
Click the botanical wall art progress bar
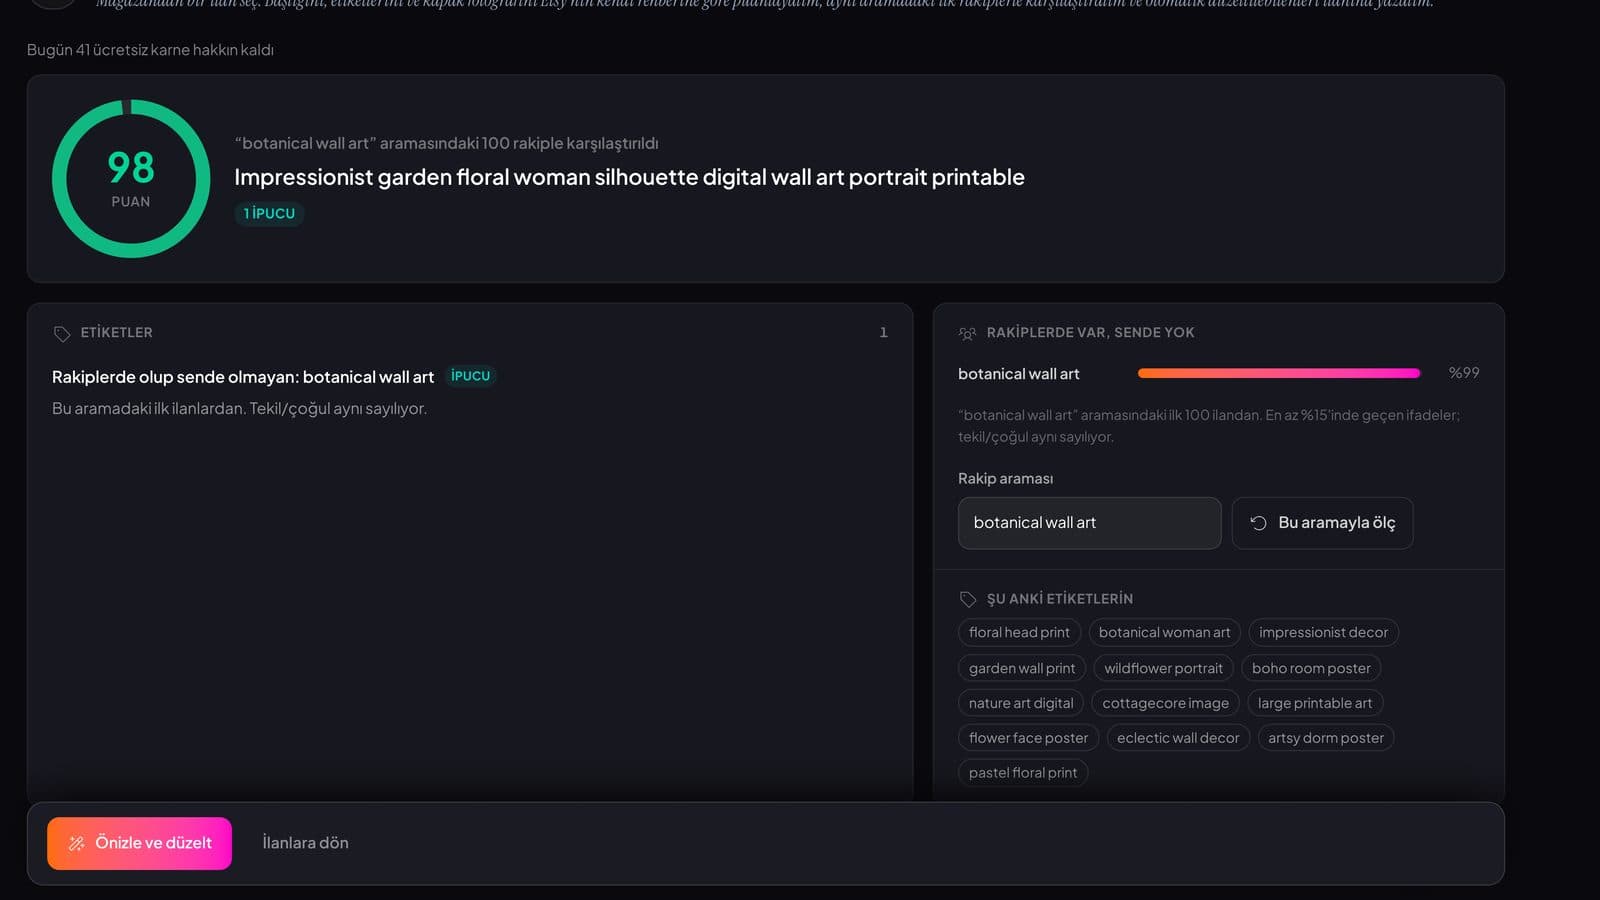1279,373
